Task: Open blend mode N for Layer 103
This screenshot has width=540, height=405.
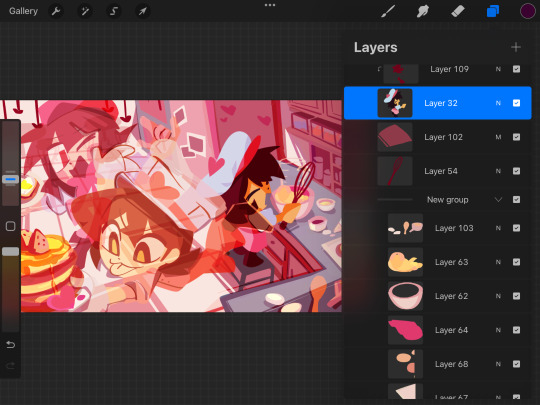Action: click(498, 228)
